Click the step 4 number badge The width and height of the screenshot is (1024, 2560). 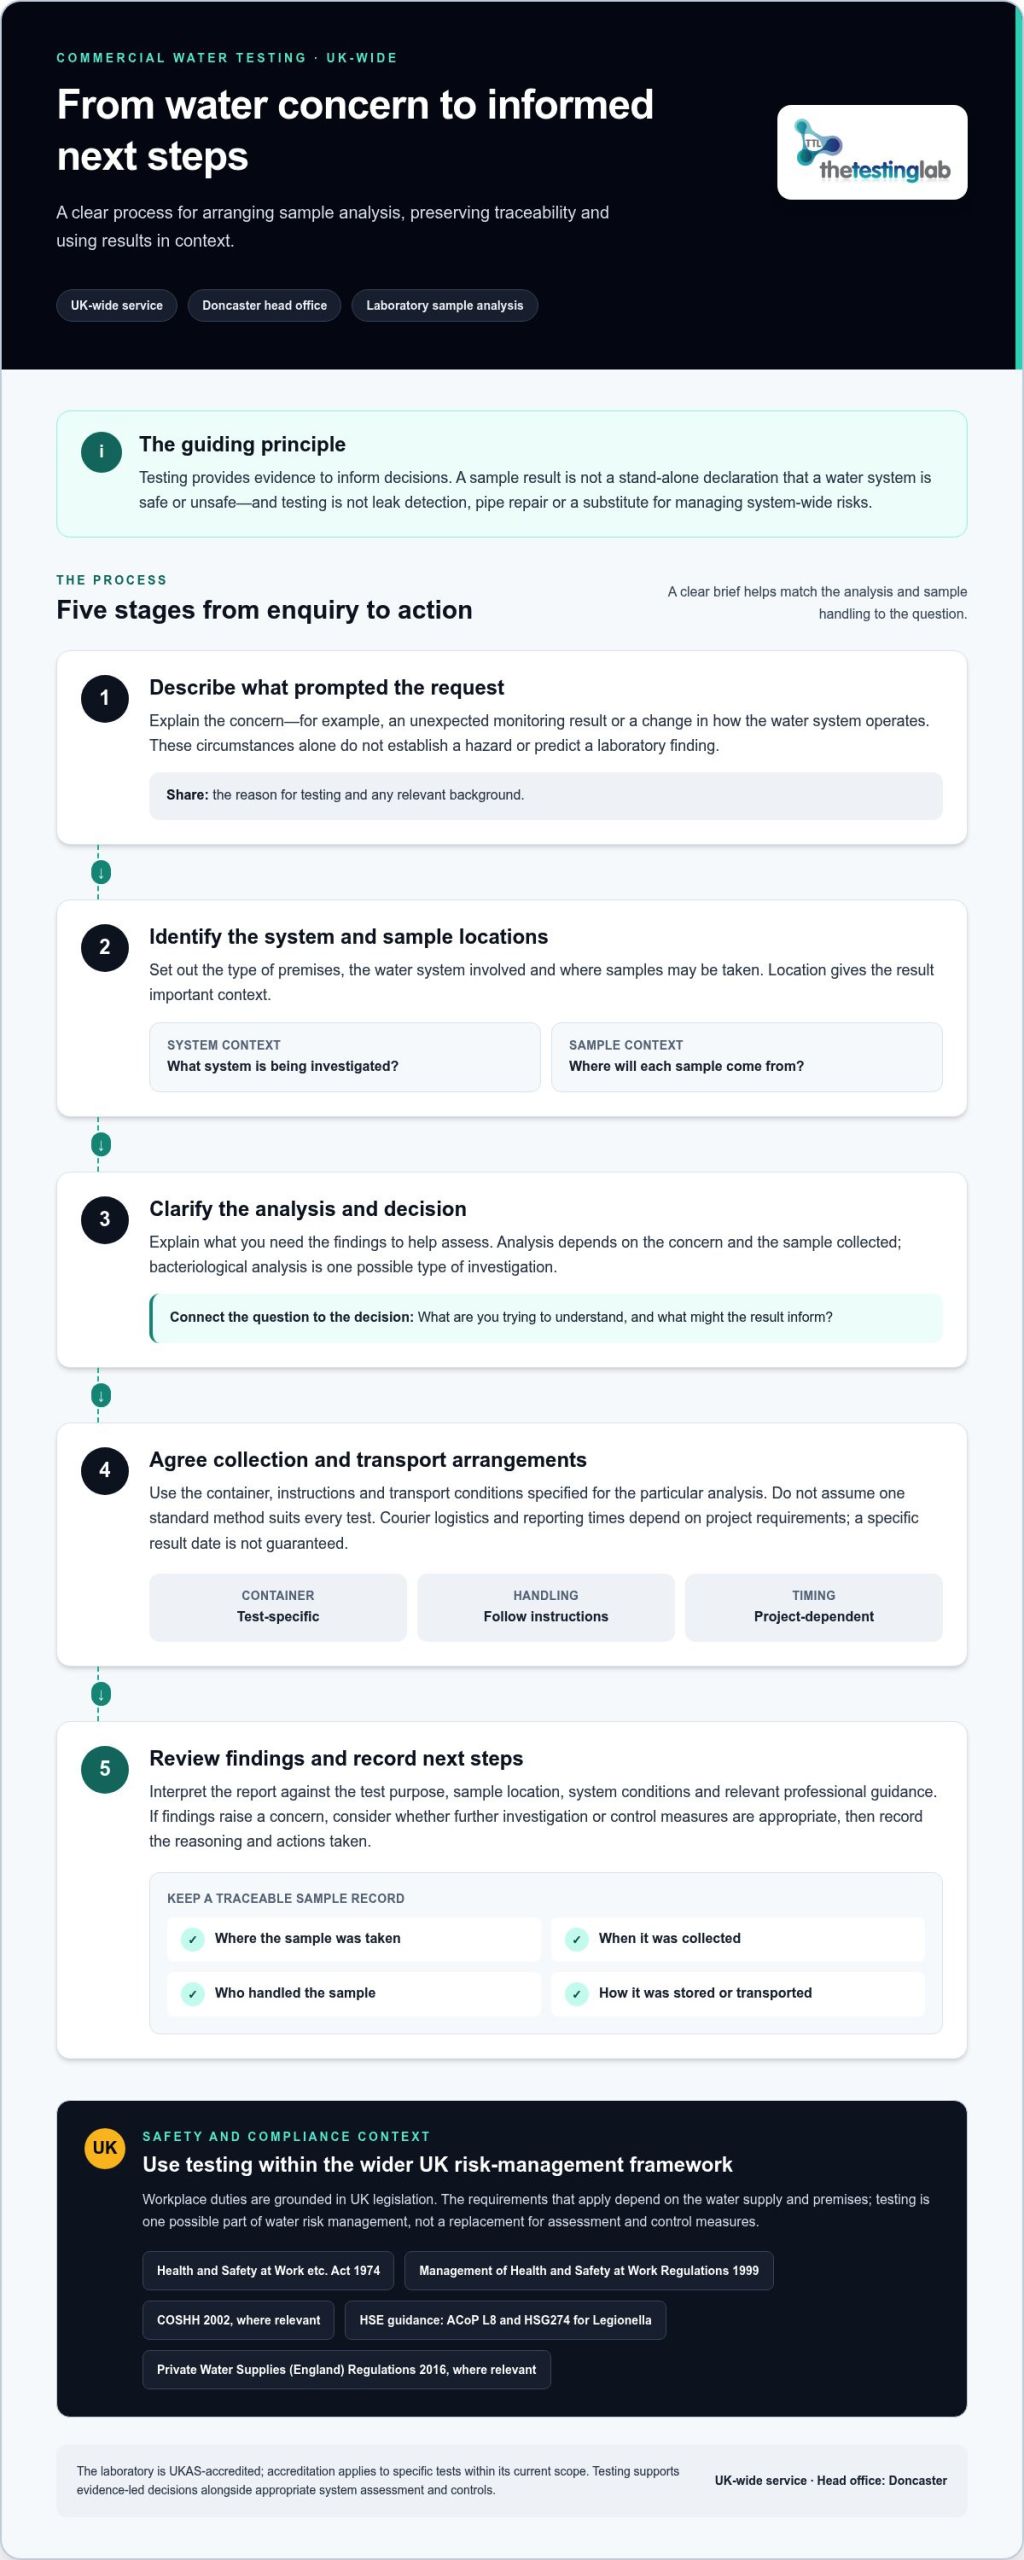coord(105,1470)
